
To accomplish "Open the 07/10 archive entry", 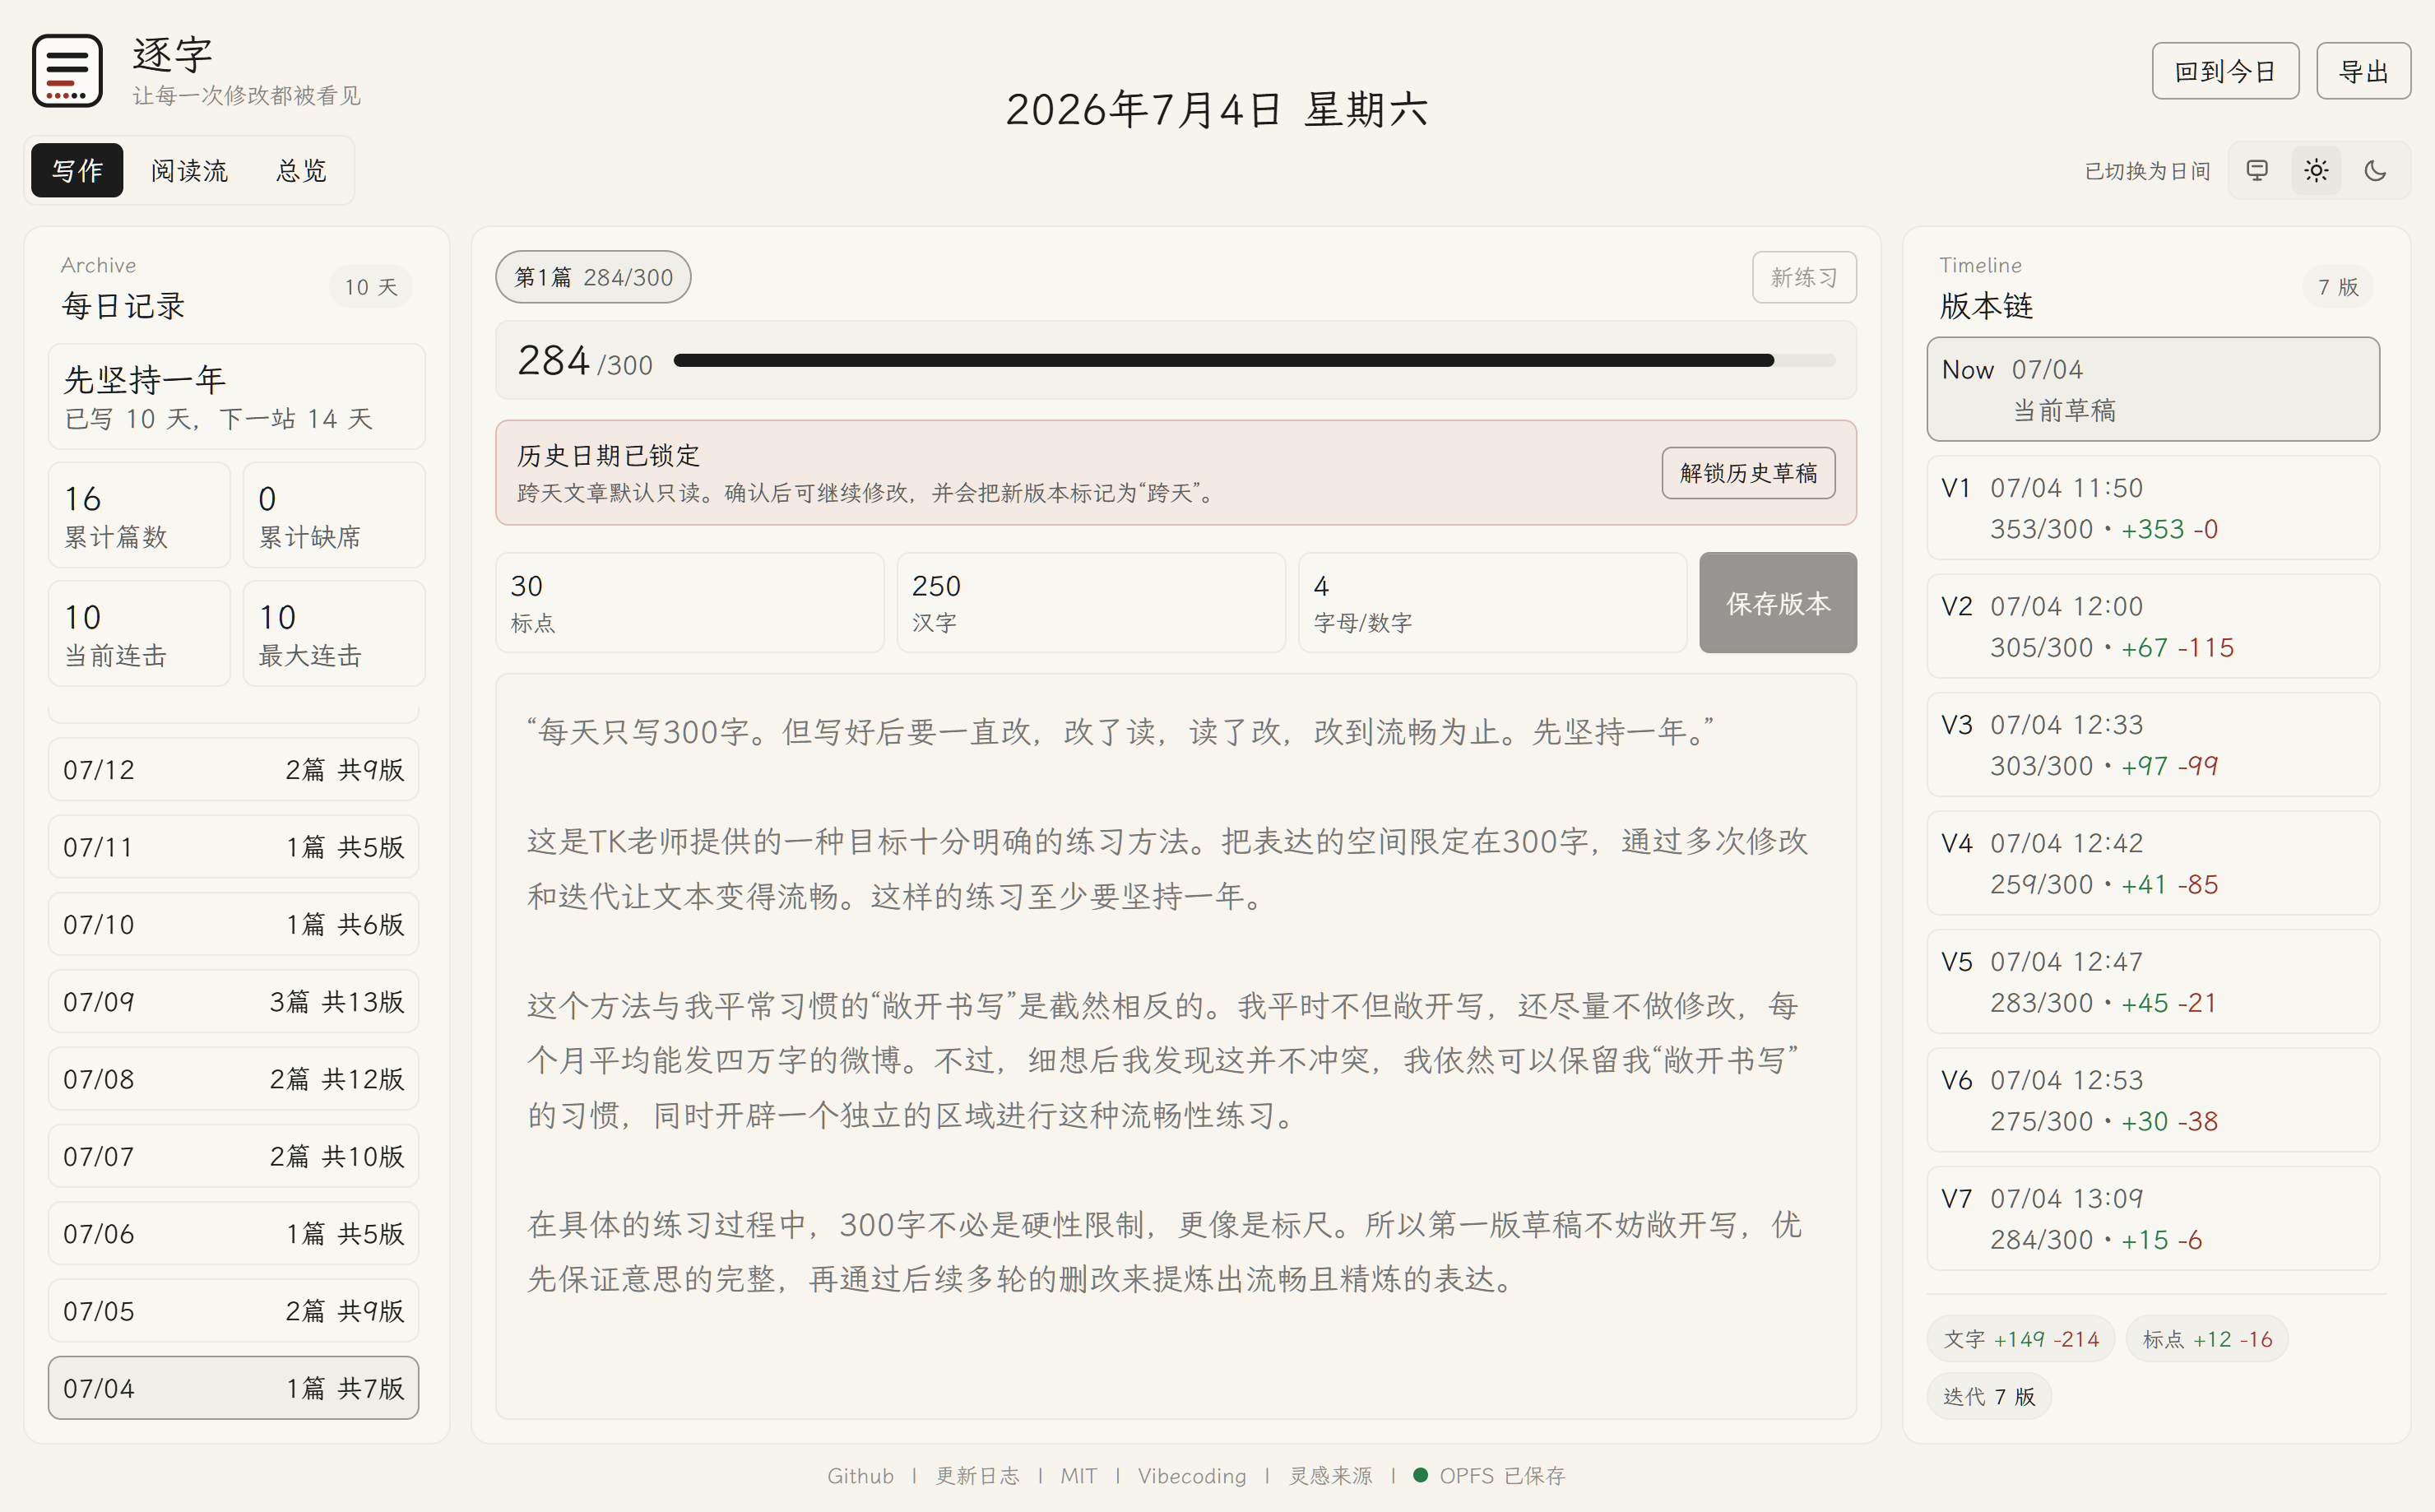I will pos(233,924).
